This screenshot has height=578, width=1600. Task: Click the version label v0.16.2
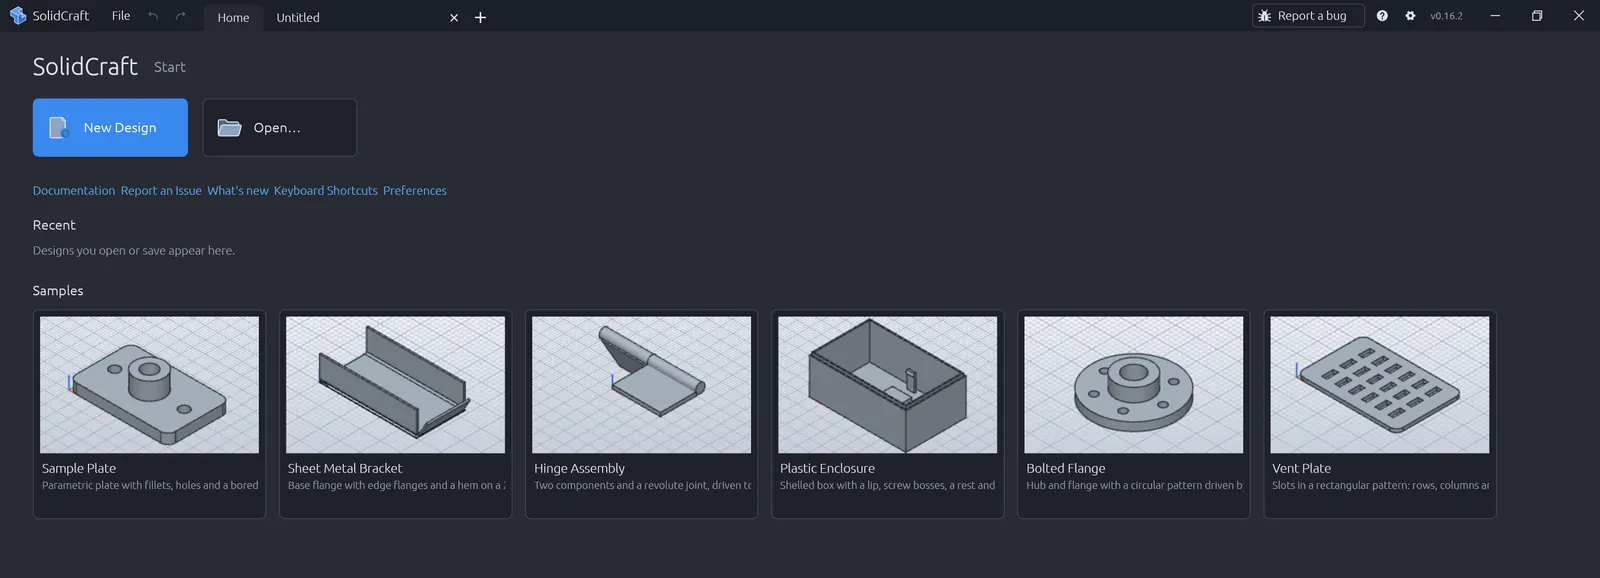click(1446, 16)
